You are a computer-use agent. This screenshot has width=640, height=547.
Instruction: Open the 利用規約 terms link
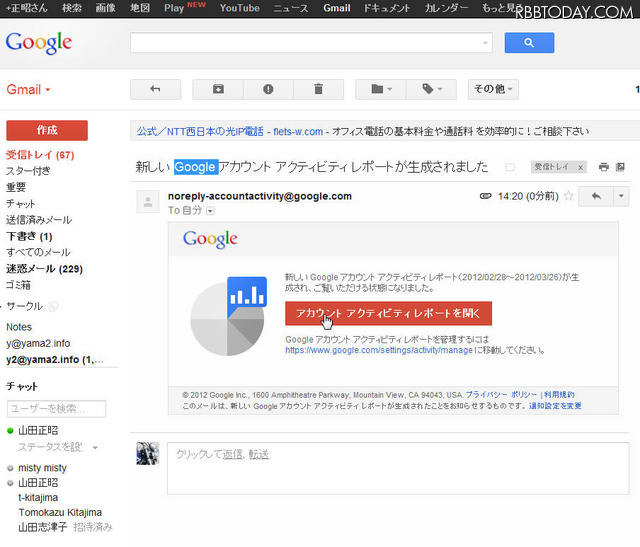(559, 395)
